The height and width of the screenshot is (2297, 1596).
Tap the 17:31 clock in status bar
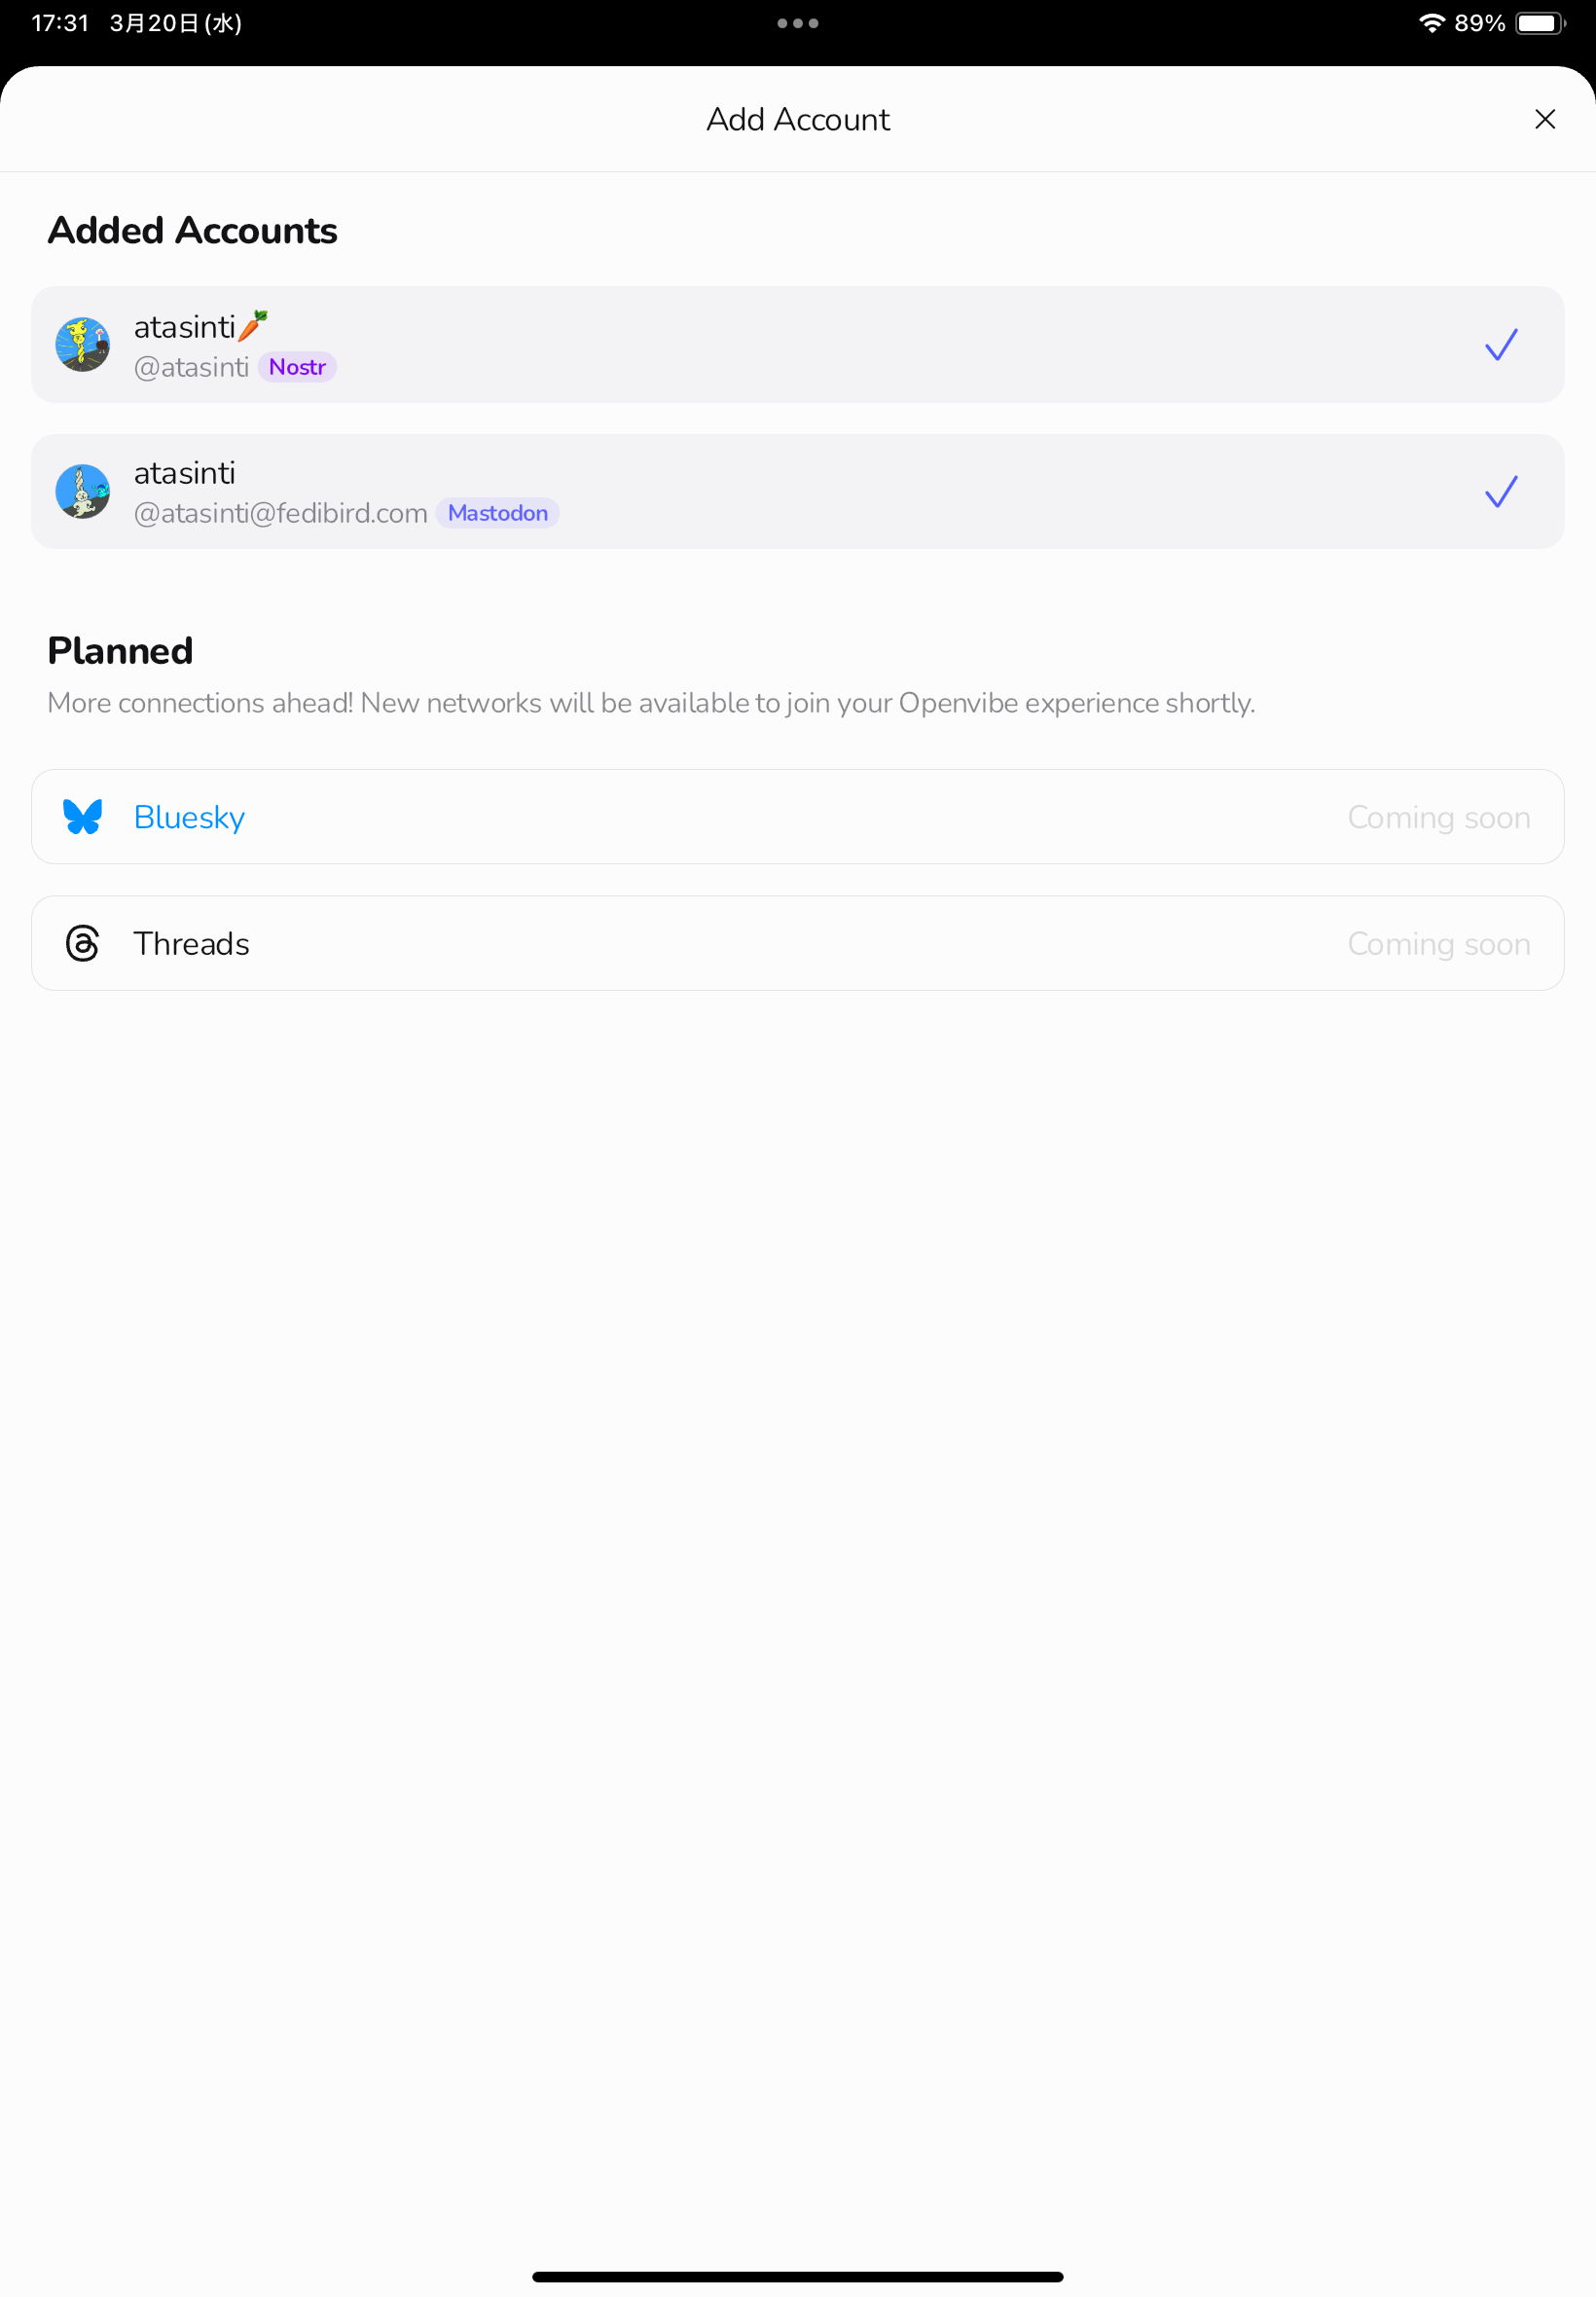[61, 23]
